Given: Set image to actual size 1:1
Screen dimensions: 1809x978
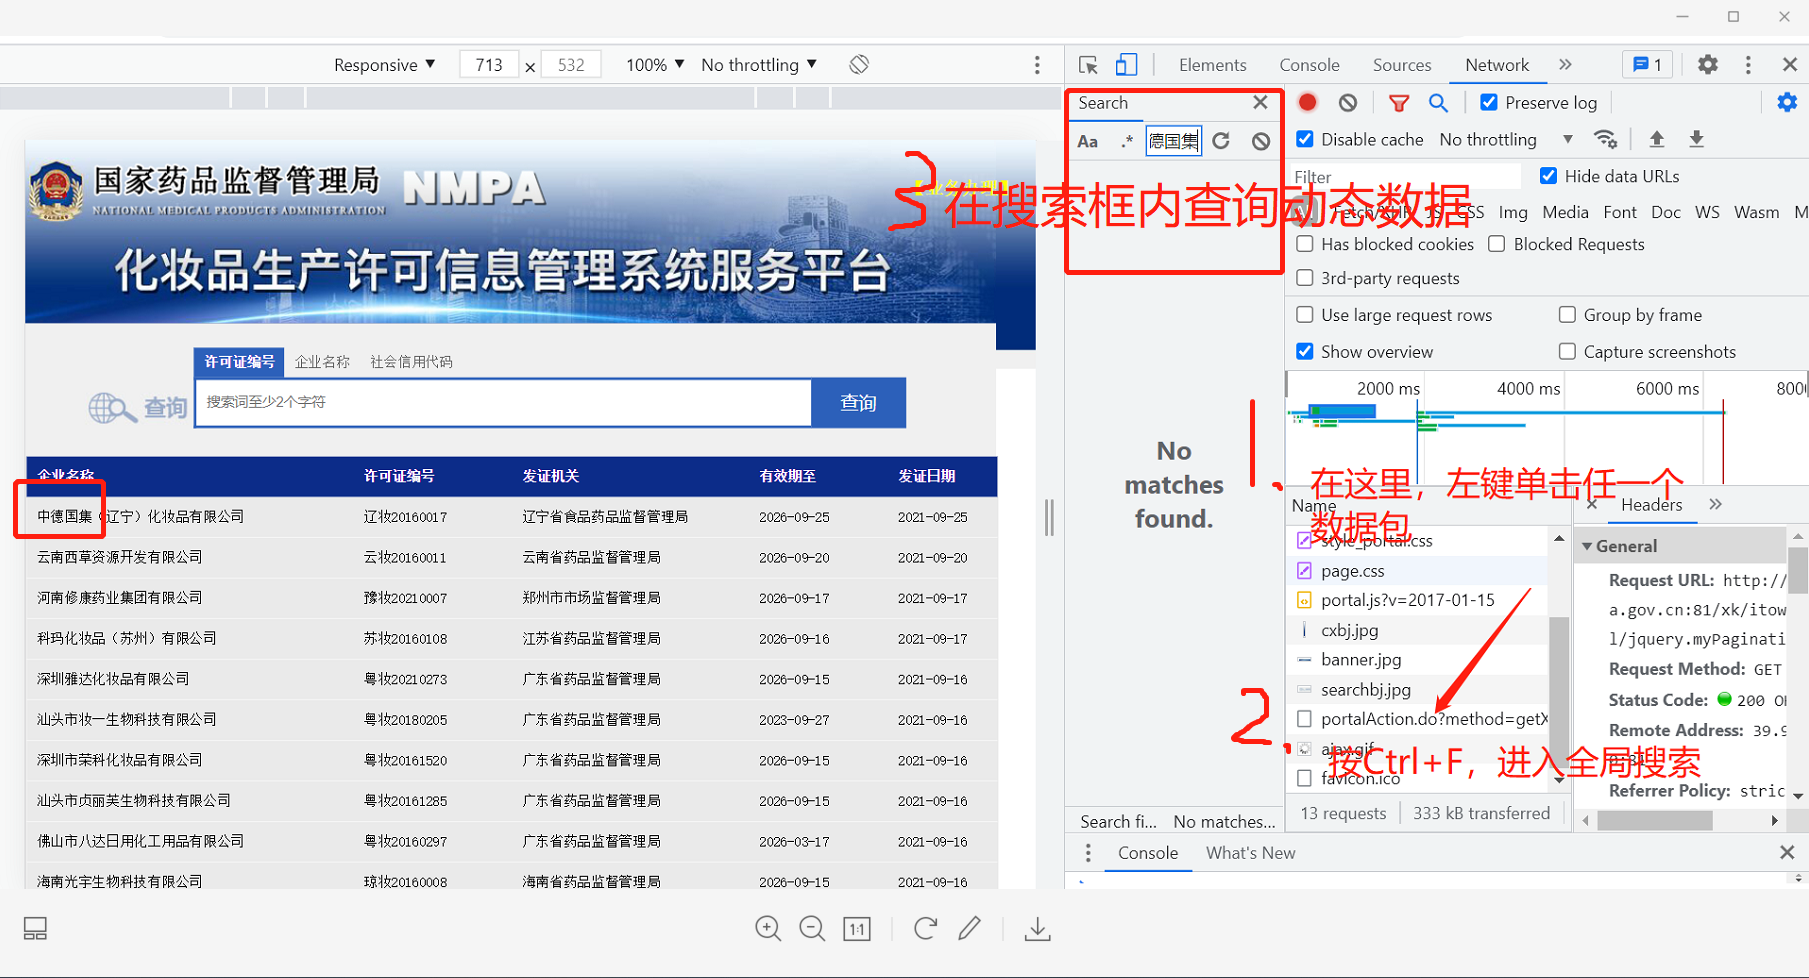Looking at the screenshot, I should point(857,929).
